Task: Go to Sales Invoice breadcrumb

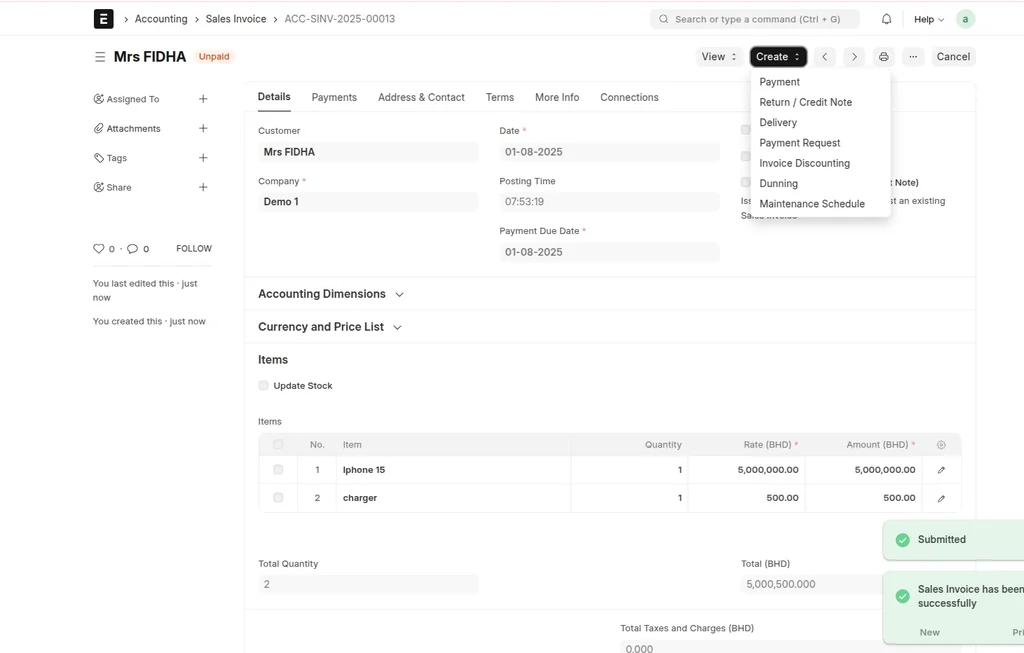Action: tap(236, 19)
